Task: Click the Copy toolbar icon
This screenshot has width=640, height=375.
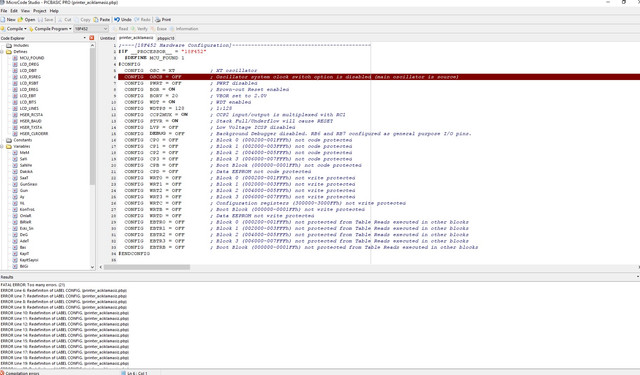Action: click(82, 20)
